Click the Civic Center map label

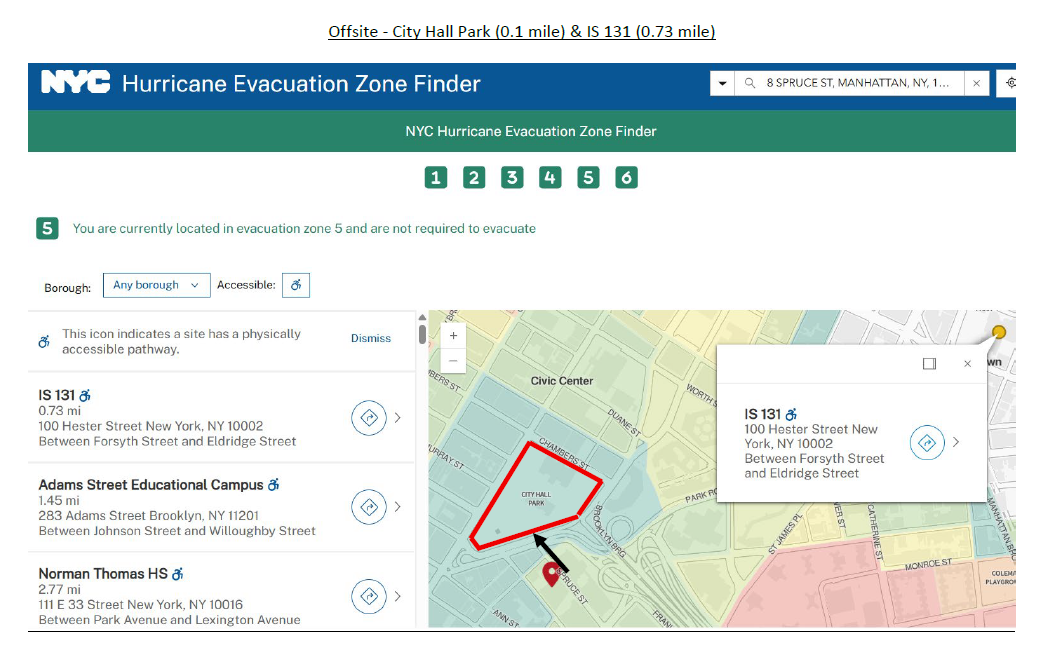click(x=562, y=381)
